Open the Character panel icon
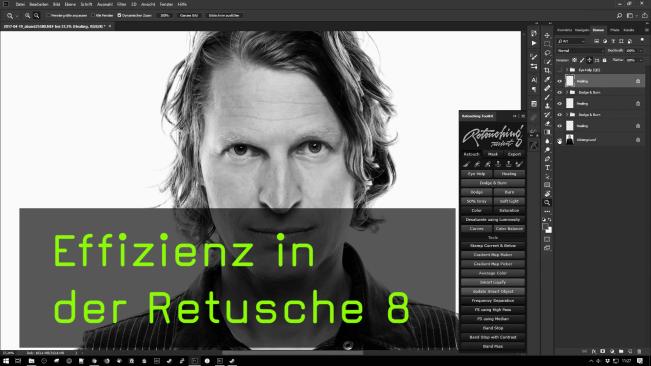Image resolution: width=651 pixels, height=366 pixels. pos(534,80)
